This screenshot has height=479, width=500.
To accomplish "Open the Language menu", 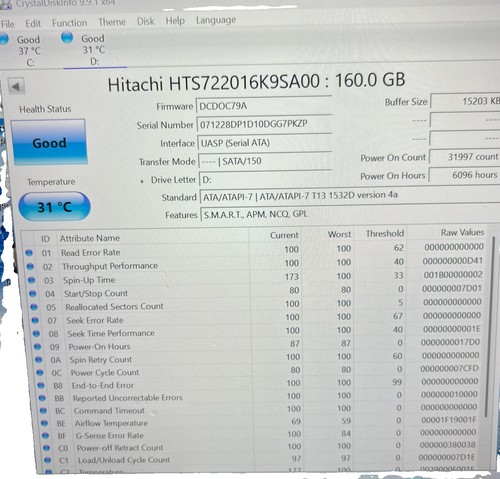I will click(x=216, y=20).
